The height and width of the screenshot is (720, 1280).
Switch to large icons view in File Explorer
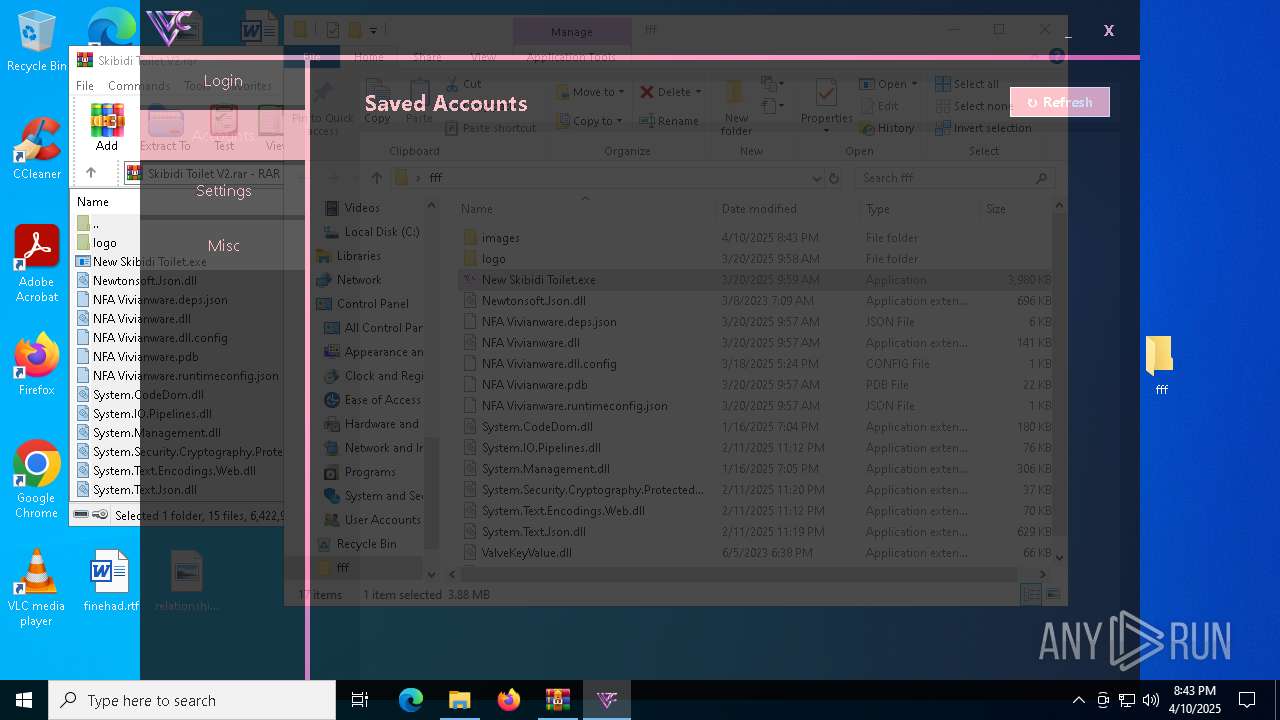point(1052,594)
